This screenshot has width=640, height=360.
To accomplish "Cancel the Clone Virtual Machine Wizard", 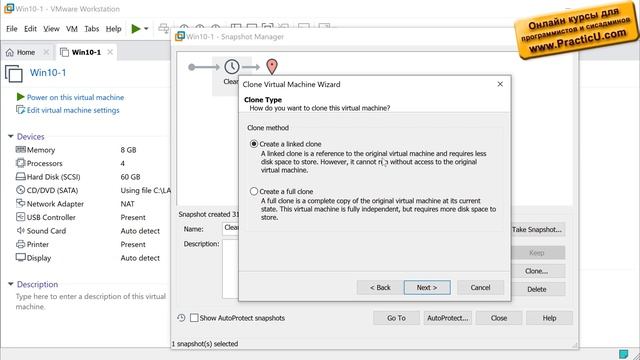I will pos(480,287).
